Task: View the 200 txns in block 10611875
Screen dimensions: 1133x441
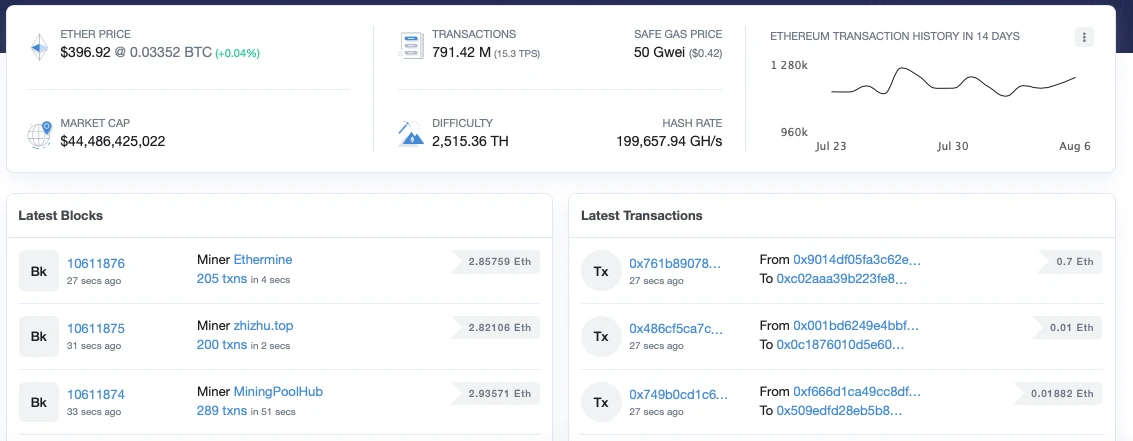Action: 223,346
